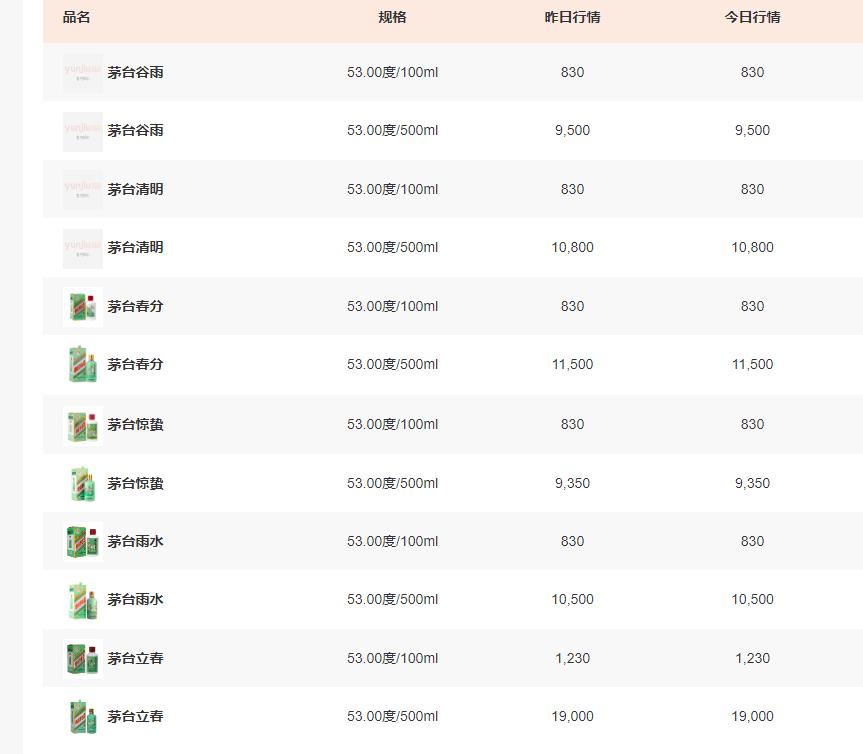The height and width of the screenshot is (754, 863).
Task: Click the 品名 column header
Action: [x=77, y=18]
